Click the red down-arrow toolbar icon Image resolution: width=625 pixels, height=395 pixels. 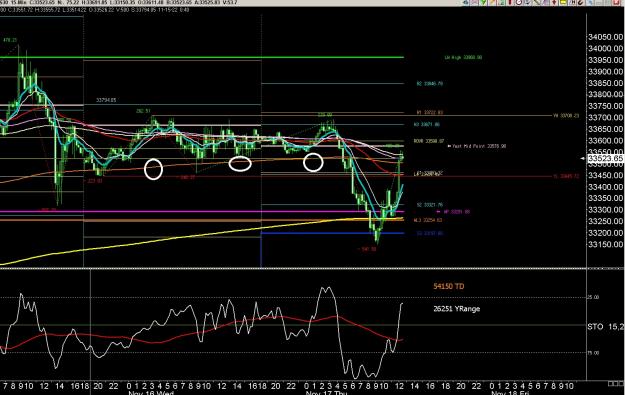pos(554,2)
